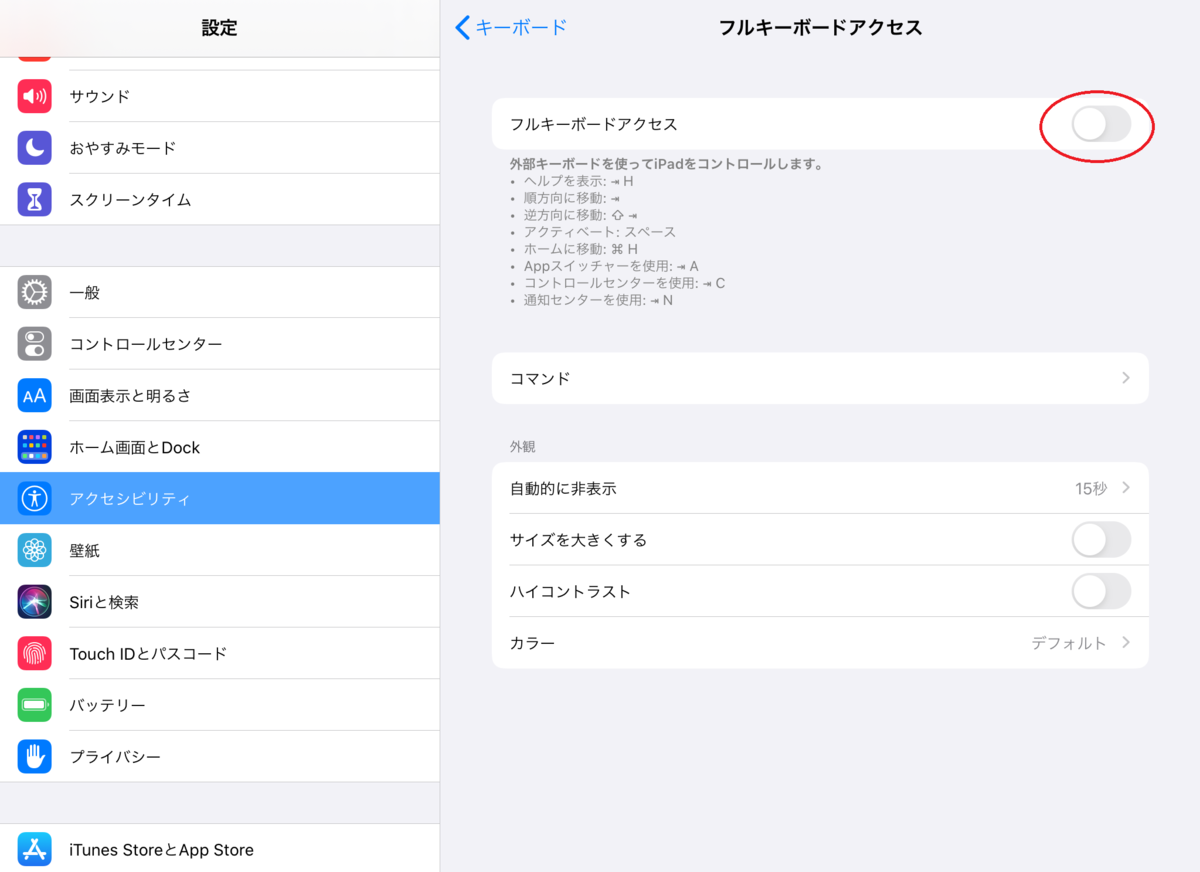This screenshot has width=1200, height=872.
Task: Tap the Siri icon in sidebar
Action: (x=34, y=602)
